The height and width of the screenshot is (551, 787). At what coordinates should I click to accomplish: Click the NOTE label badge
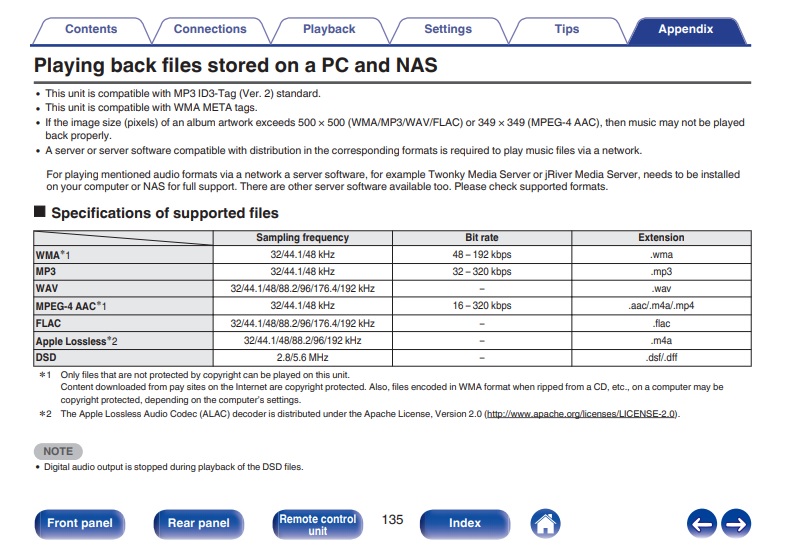pyautogui.click(x=58, y=451)
